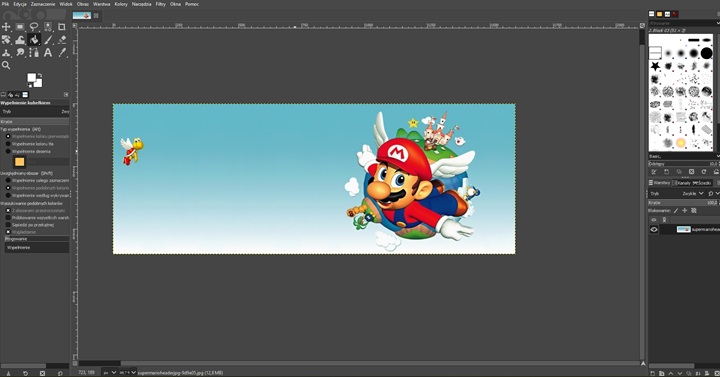Image resolution: width=720 pixels, height=377 pixels.
Task: Select the Fuzzy Select tool
Action: [48, 27]
